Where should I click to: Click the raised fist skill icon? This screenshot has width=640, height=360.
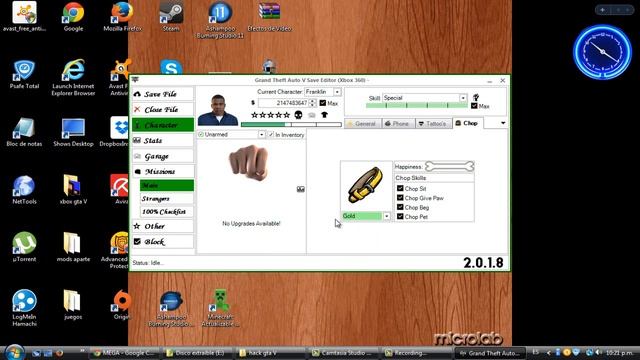[x=476, y=97]
